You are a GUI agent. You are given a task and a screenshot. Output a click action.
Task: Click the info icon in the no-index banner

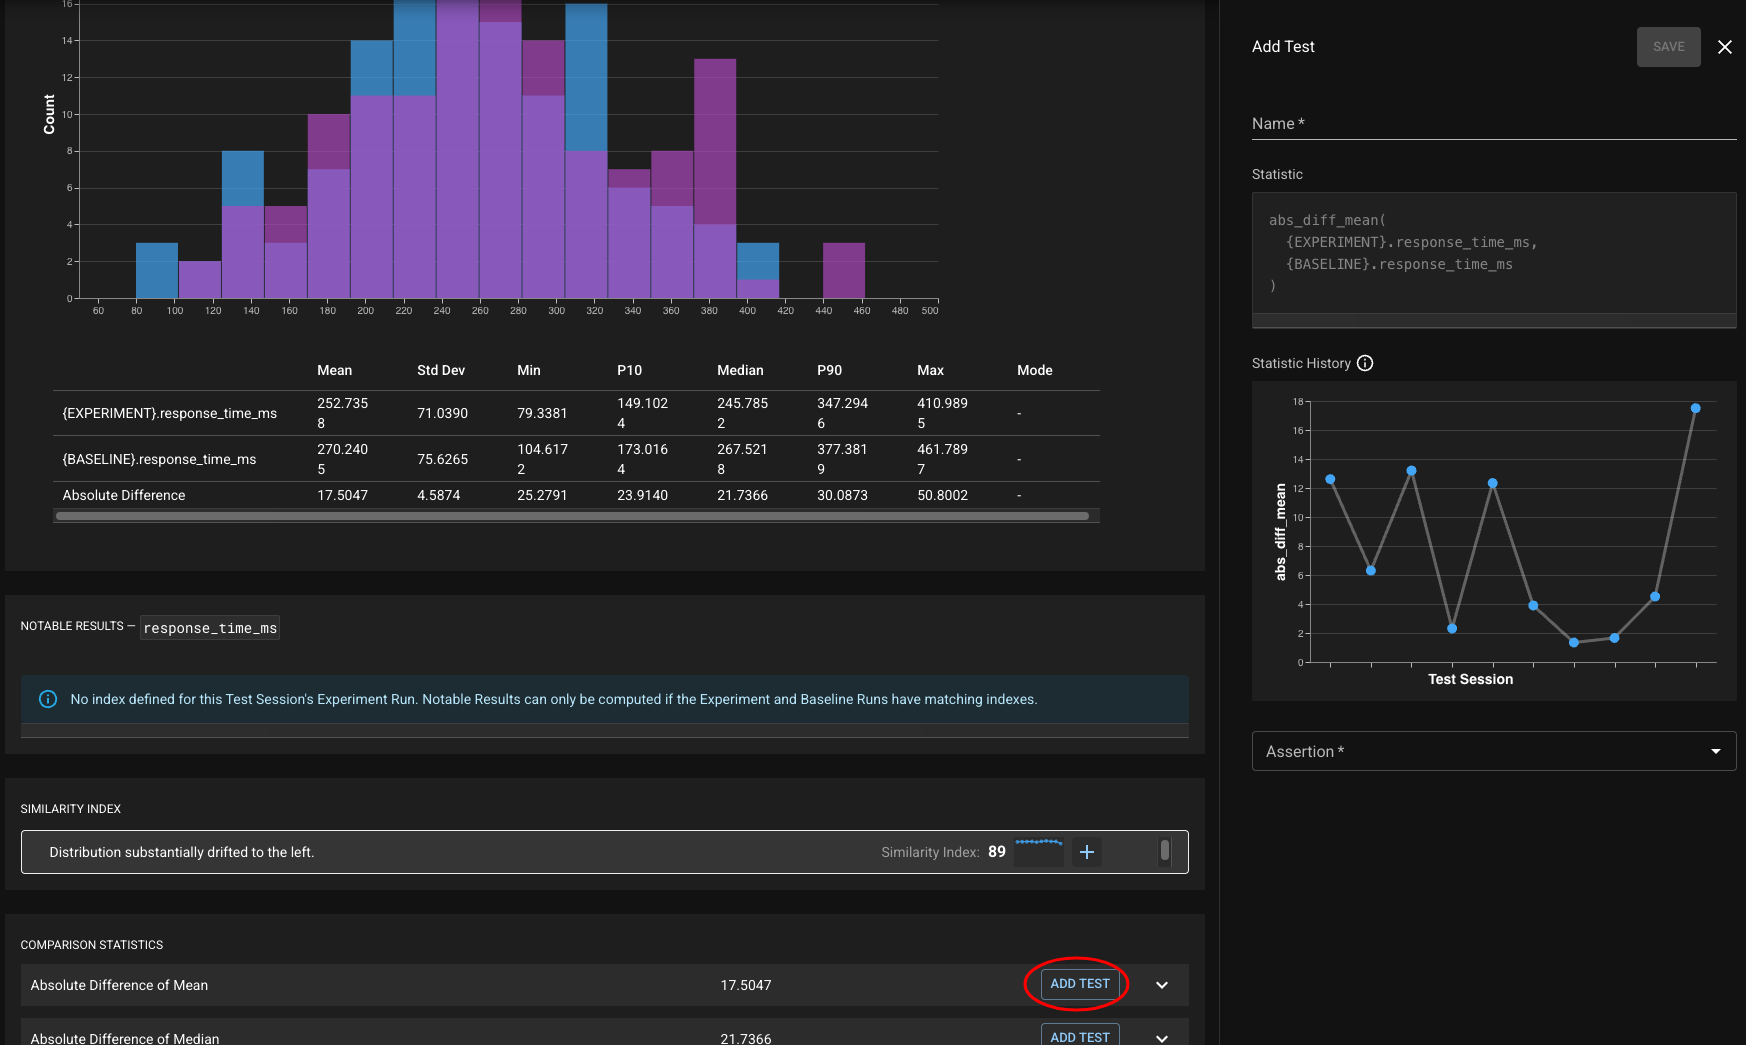coord(47,699)
